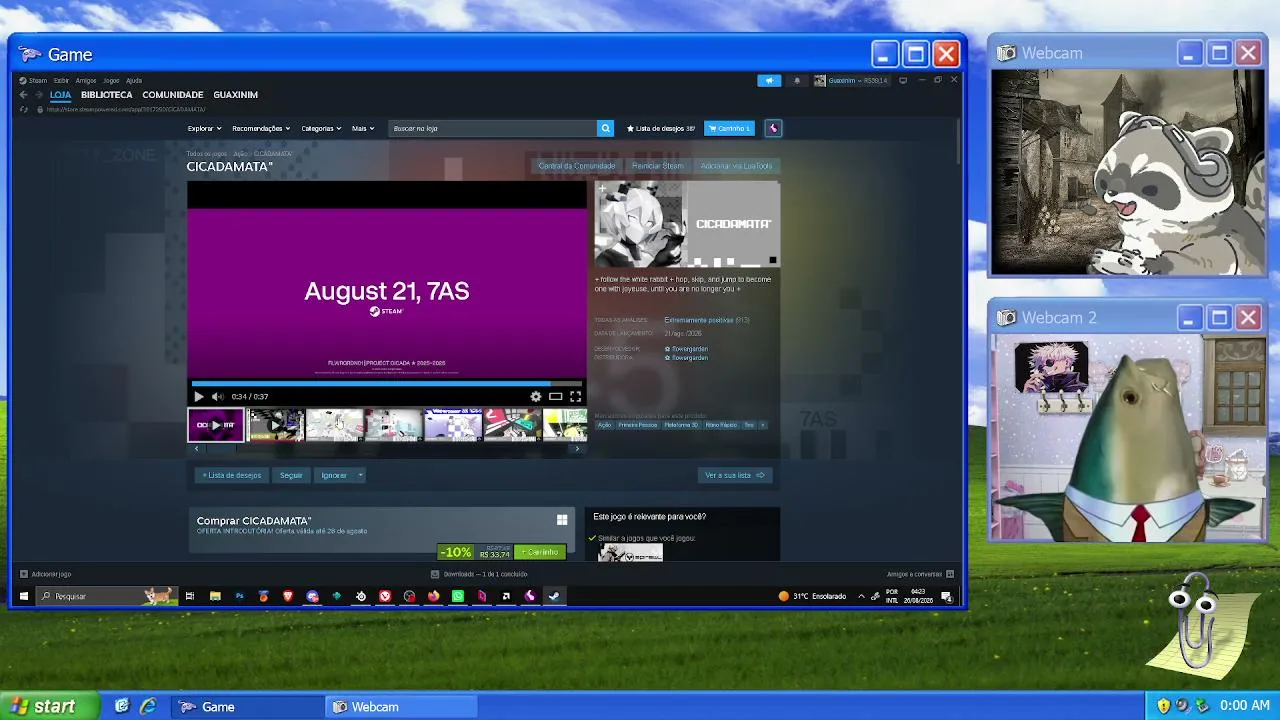Open Amigos e conversas panel
This screenshot has height=720, width=1280.
(920, 574)
